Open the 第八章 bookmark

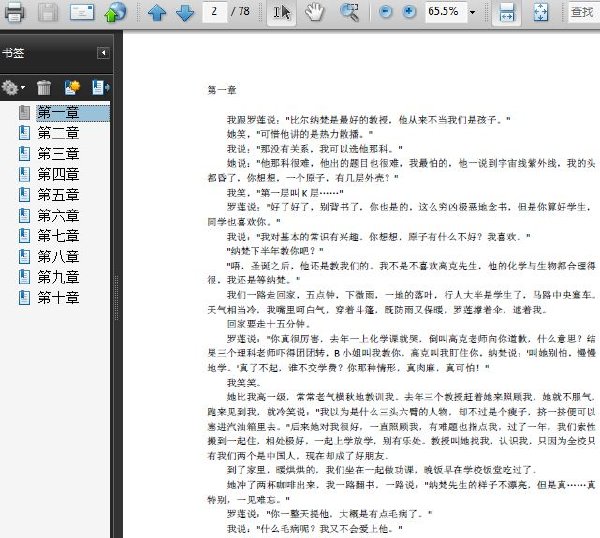[x=58, y=256]
